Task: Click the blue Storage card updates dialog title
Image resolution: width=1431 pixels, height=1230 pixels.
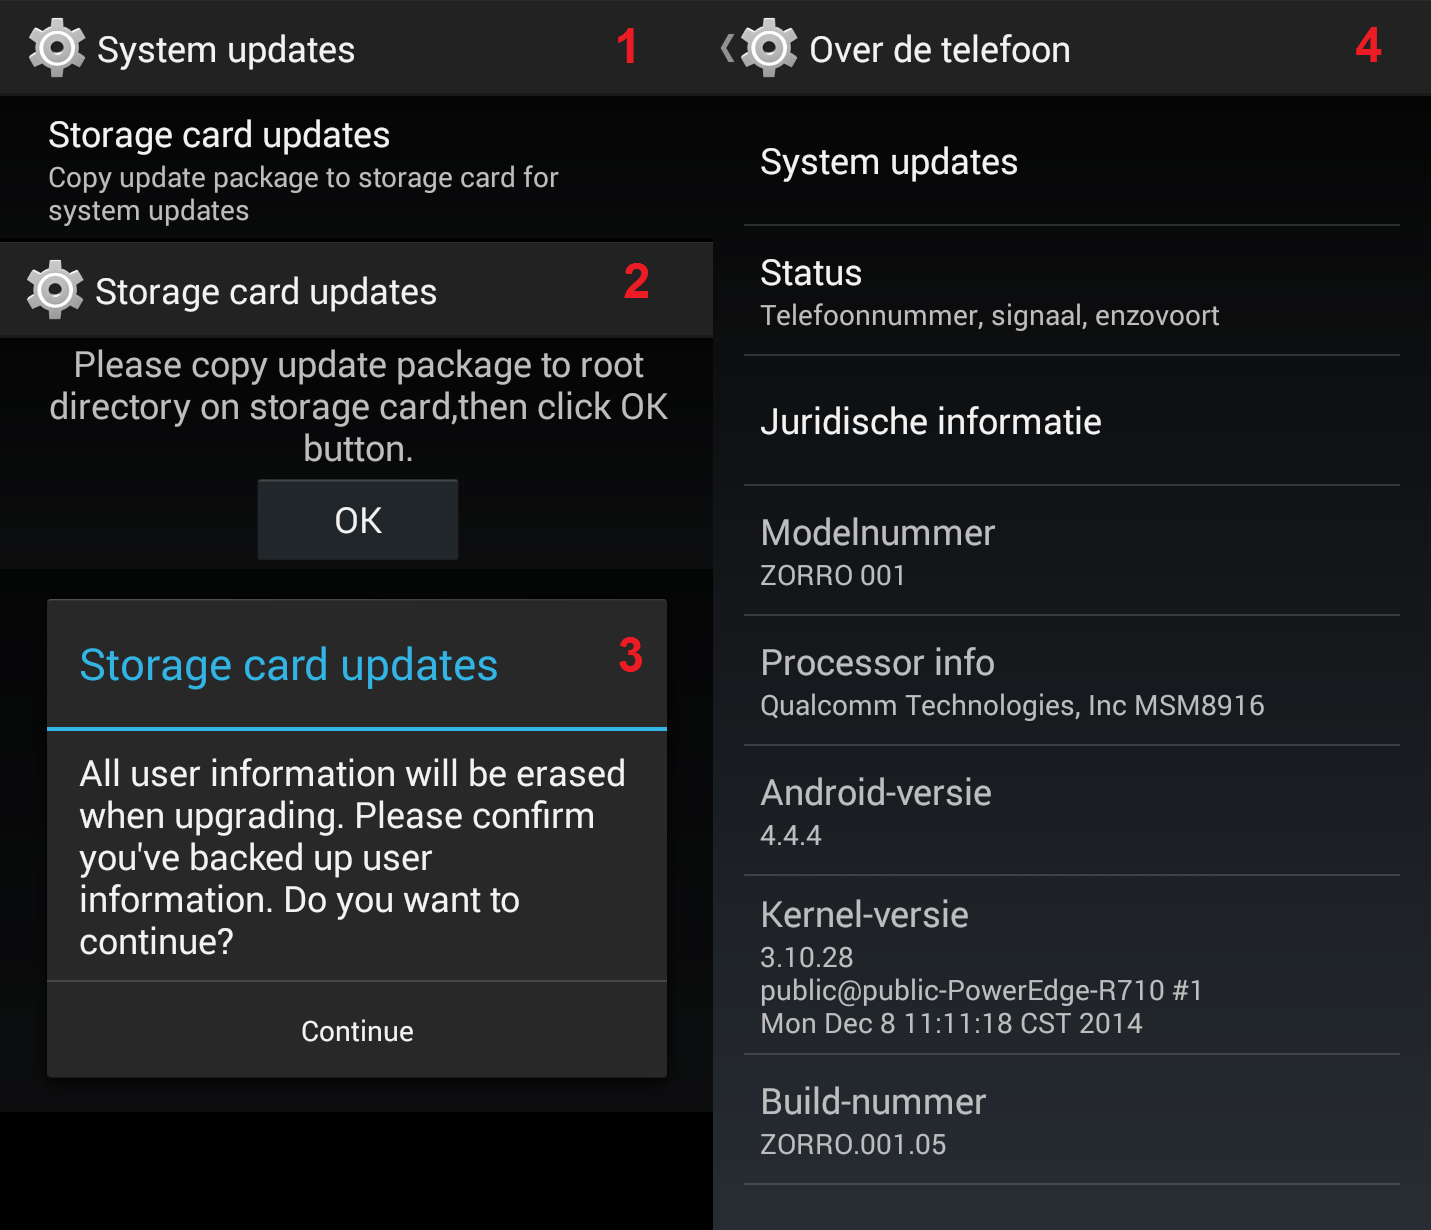Action: tap(288, 665)
